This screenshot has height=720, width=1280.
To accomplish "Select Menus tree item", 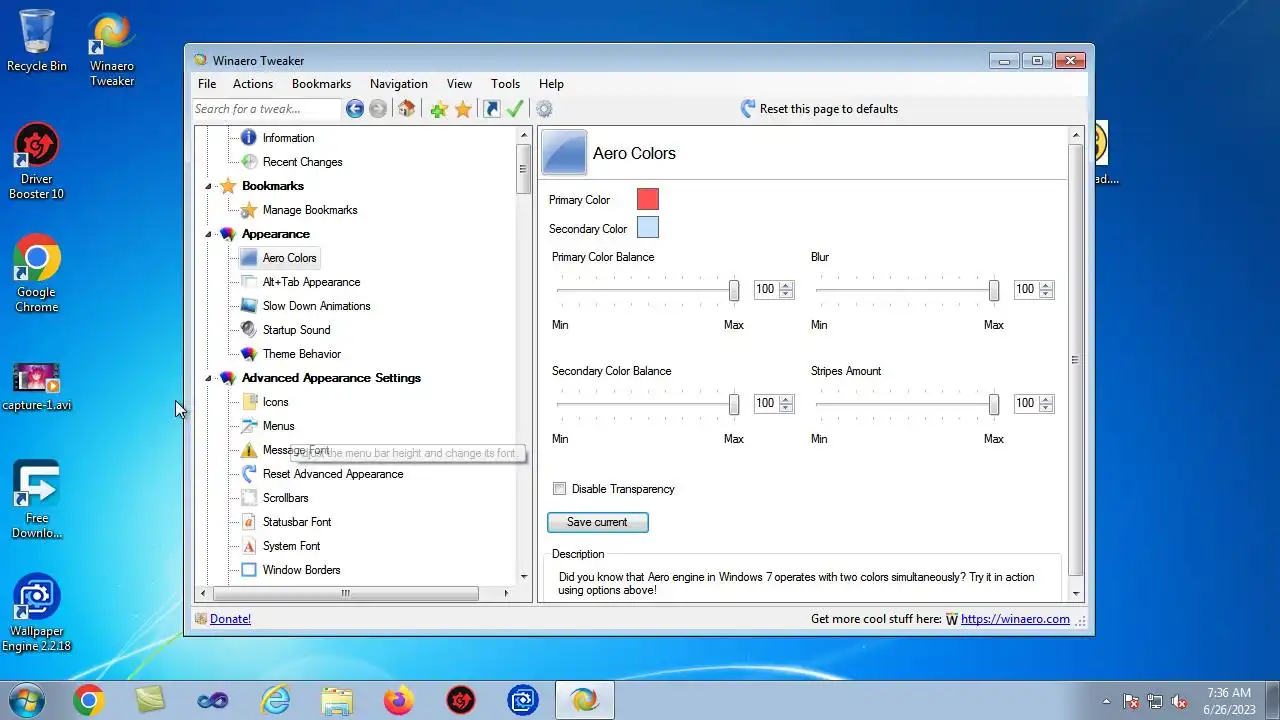I will pos(278,426).
